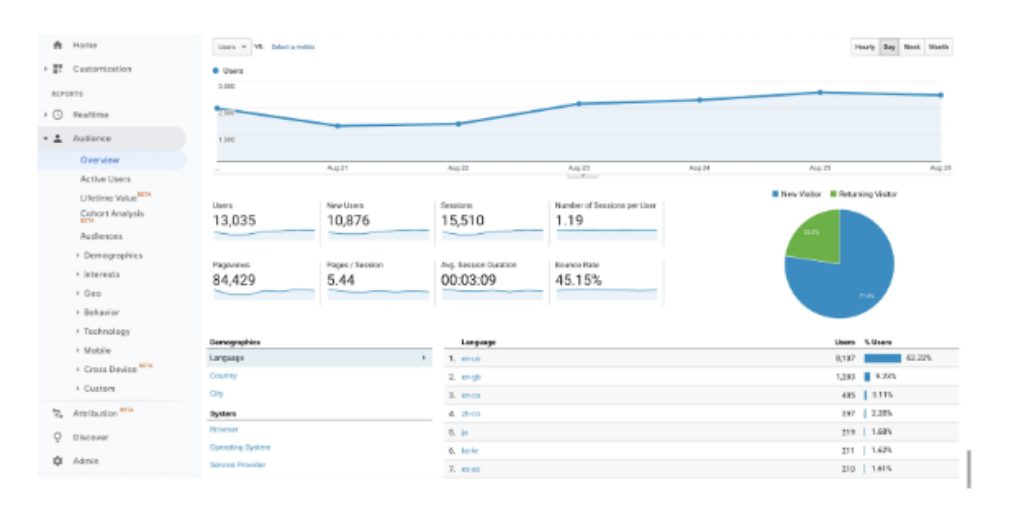Click the City demographics link

click(216, 393)
